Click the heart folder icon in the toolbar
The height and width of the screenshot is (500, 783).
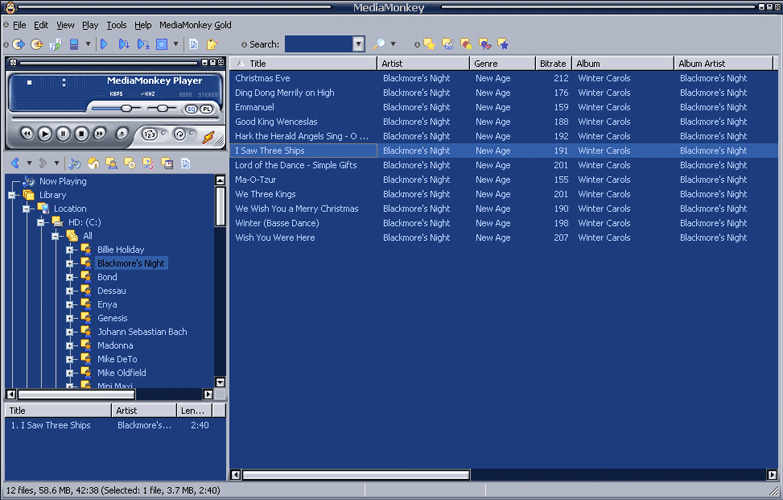click(485, 44)
